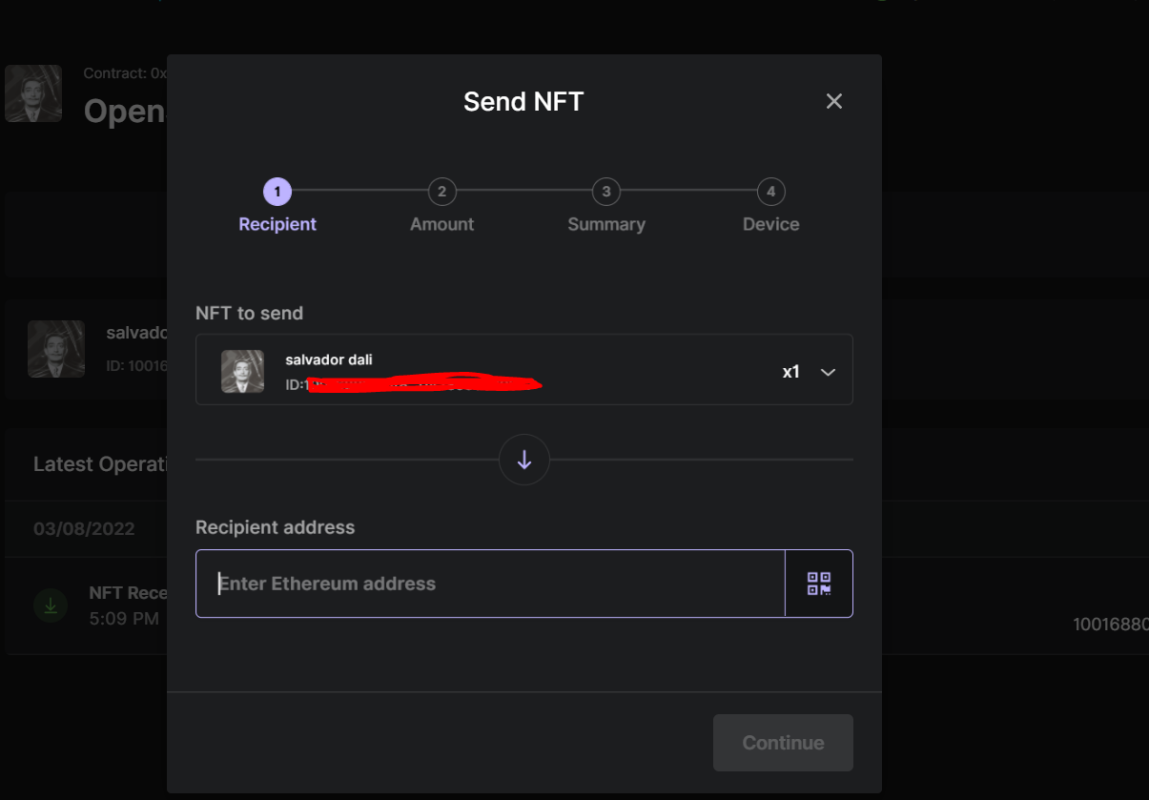
Task: Close the Send NFT dialog
Action: pos(834,101)
